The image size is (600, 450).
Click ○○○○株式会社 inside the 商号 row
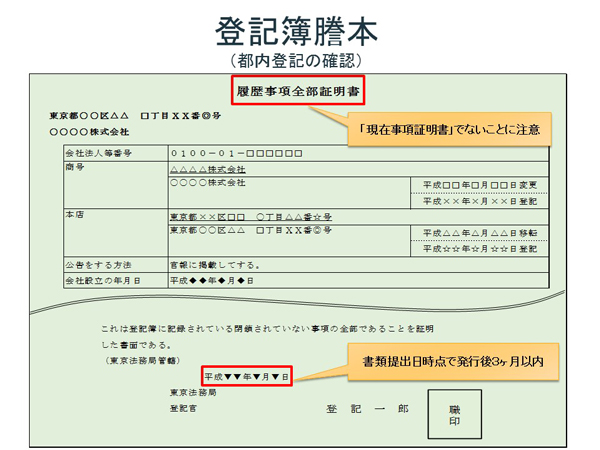[x=208, y=183]
